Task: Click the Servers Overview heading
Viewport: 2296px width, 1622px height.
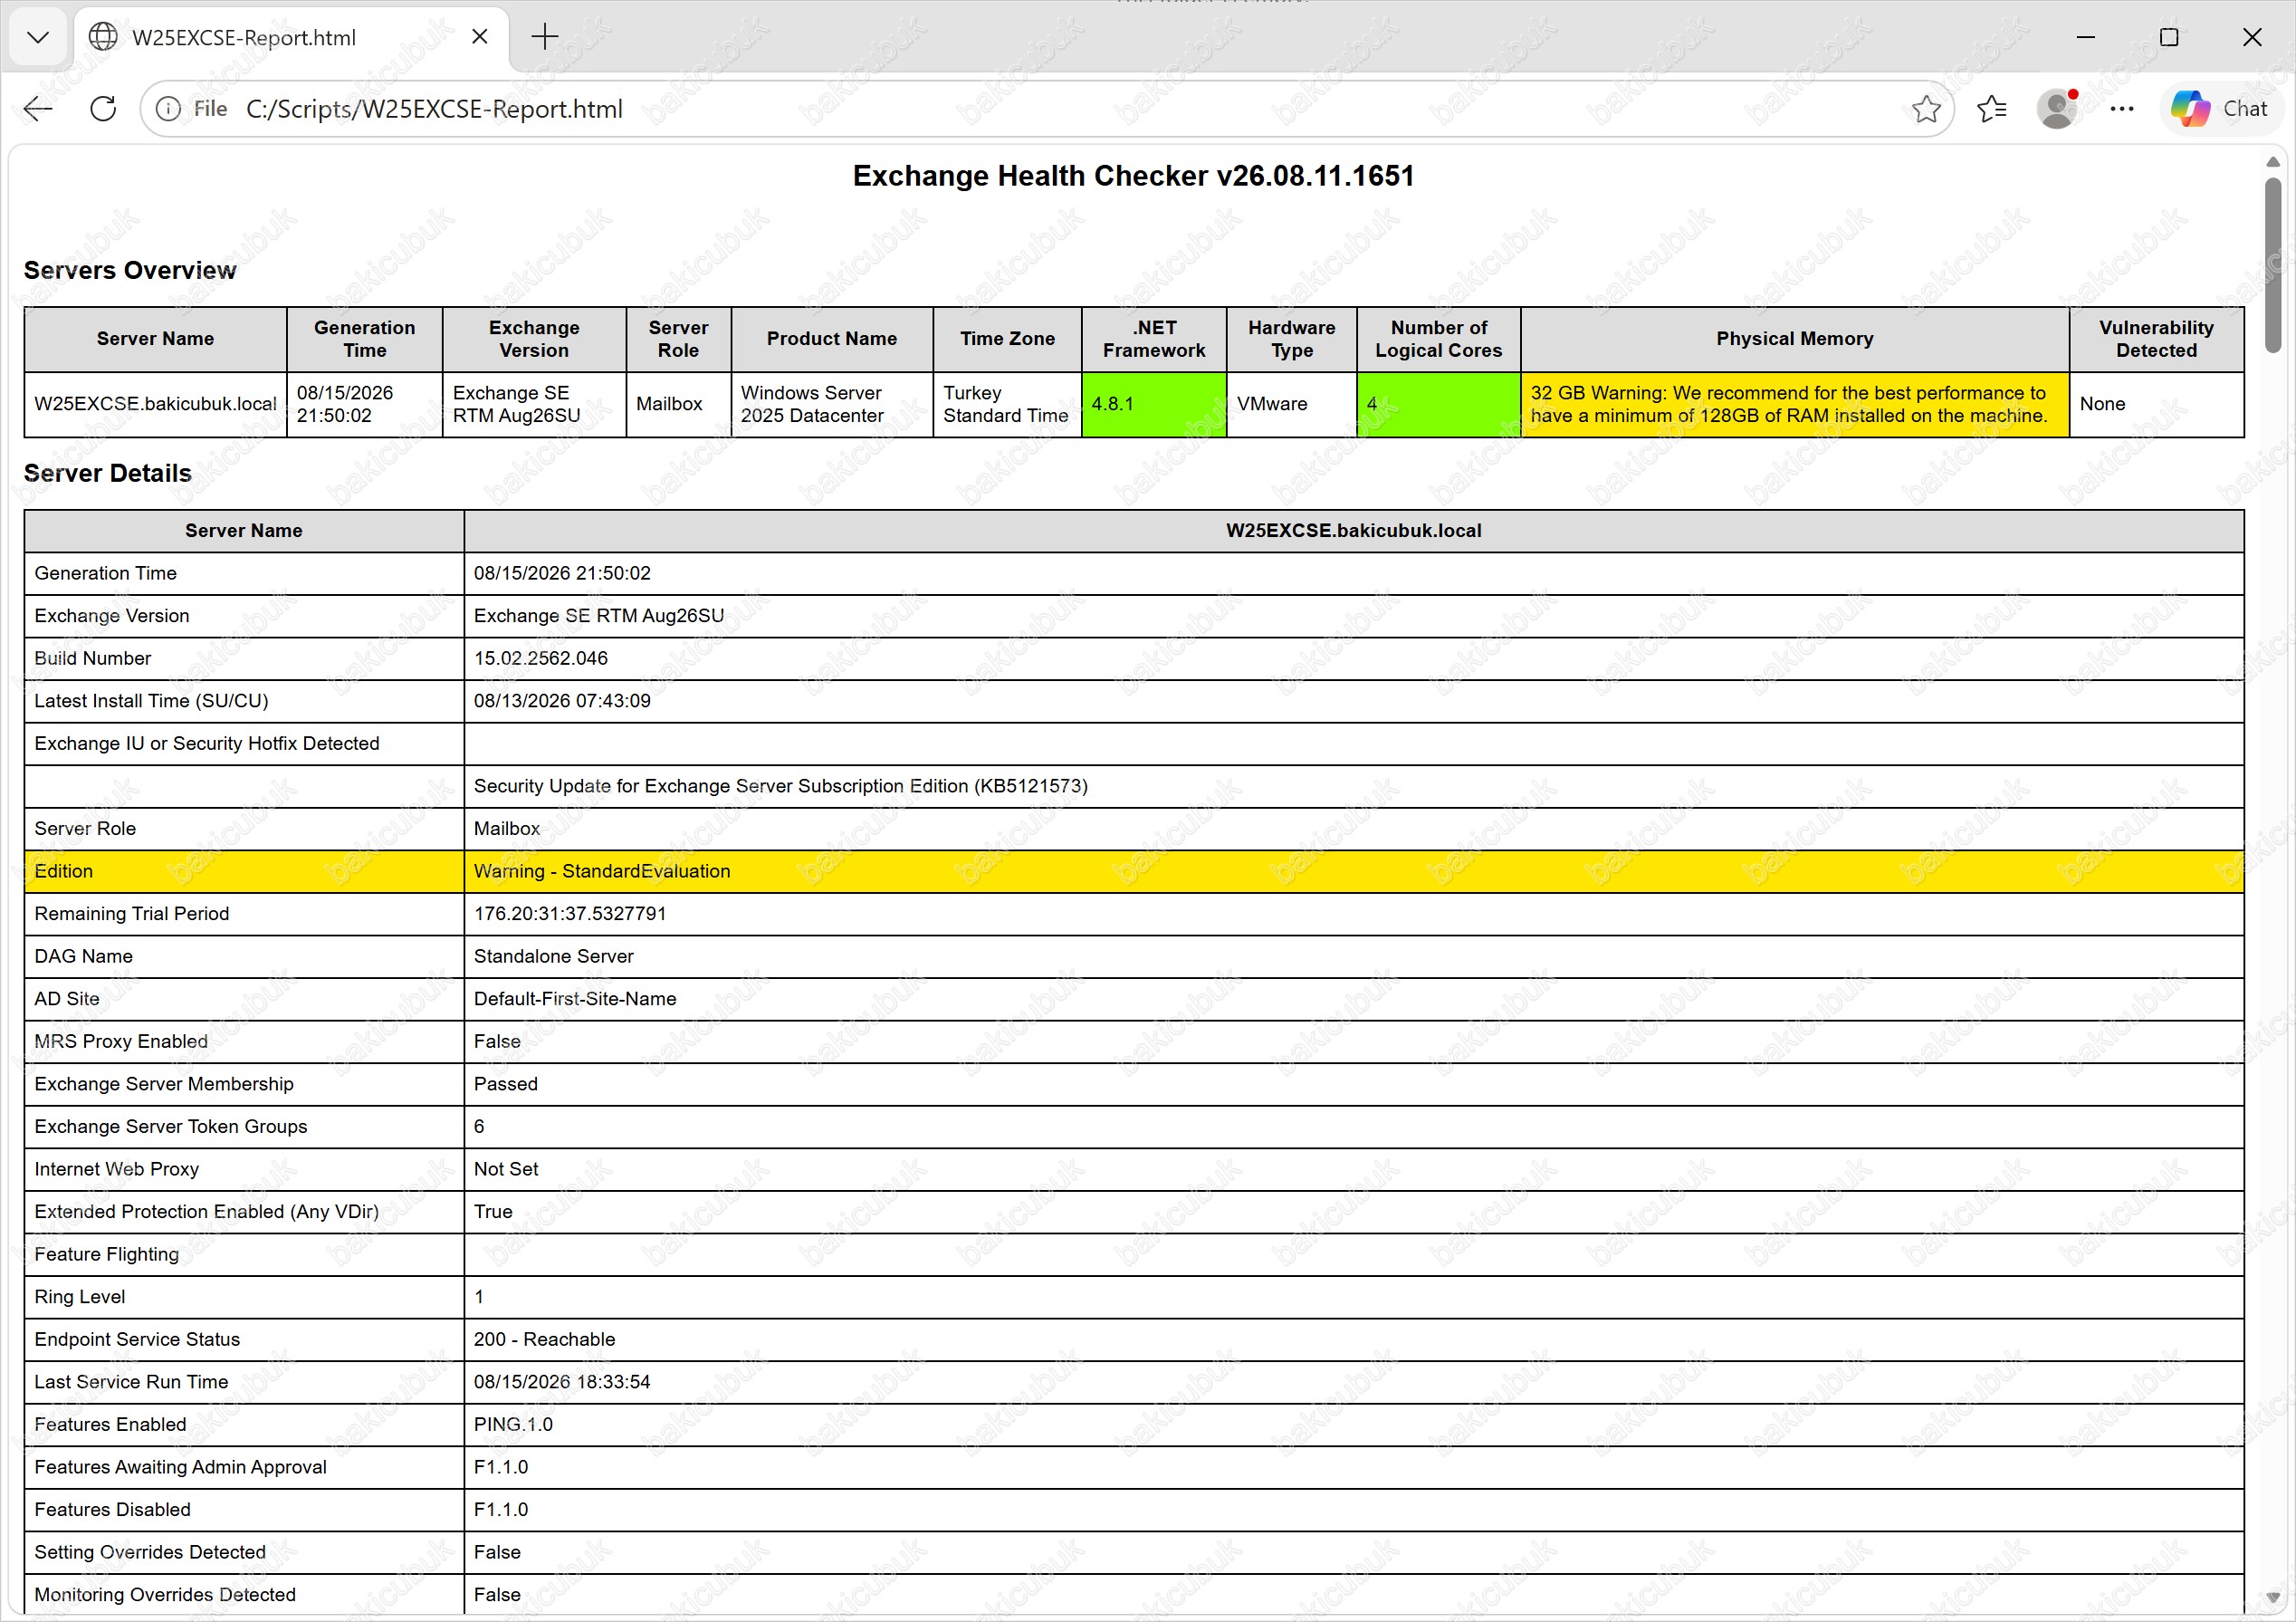Action: point(130,270)
